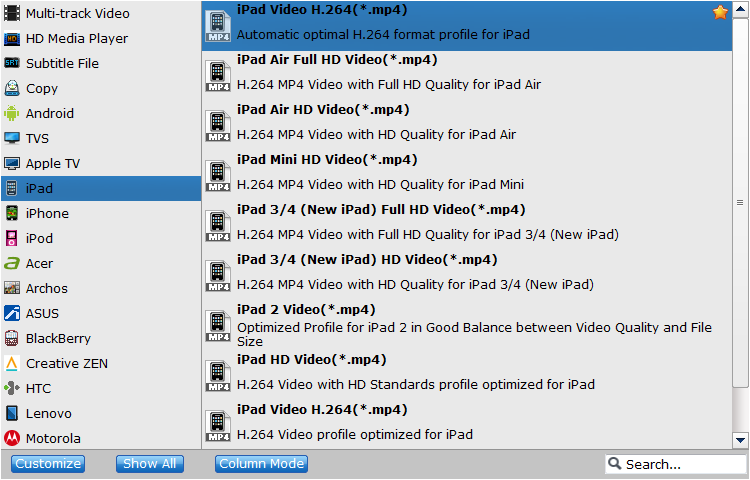This screenshot has width=750, height=480.
Task: Choose iPad Mini HD Video(*.mp4) profile
Action: coord(467,175)
